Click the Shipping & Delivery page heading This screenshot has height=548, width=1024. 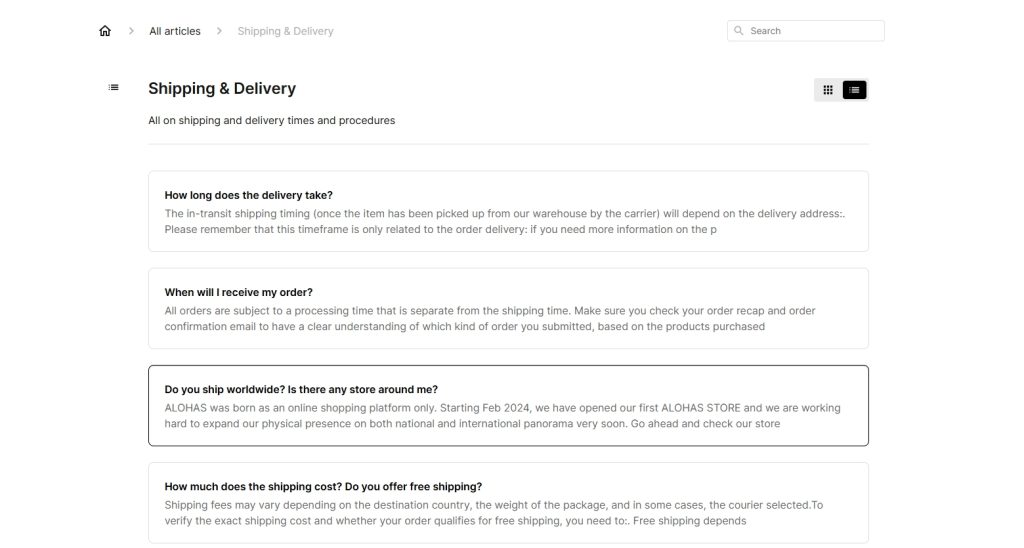(222, 88)
